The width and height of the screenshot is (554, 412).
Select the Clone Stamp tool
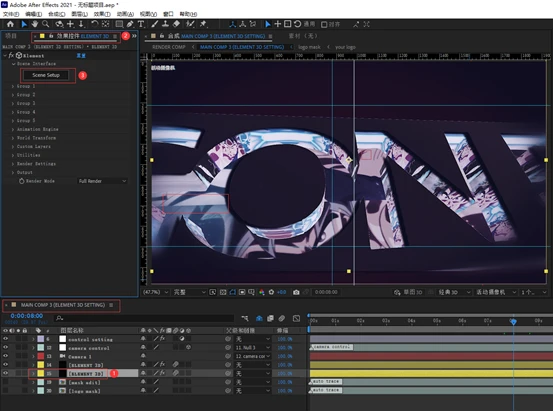(x=165, y=24)
